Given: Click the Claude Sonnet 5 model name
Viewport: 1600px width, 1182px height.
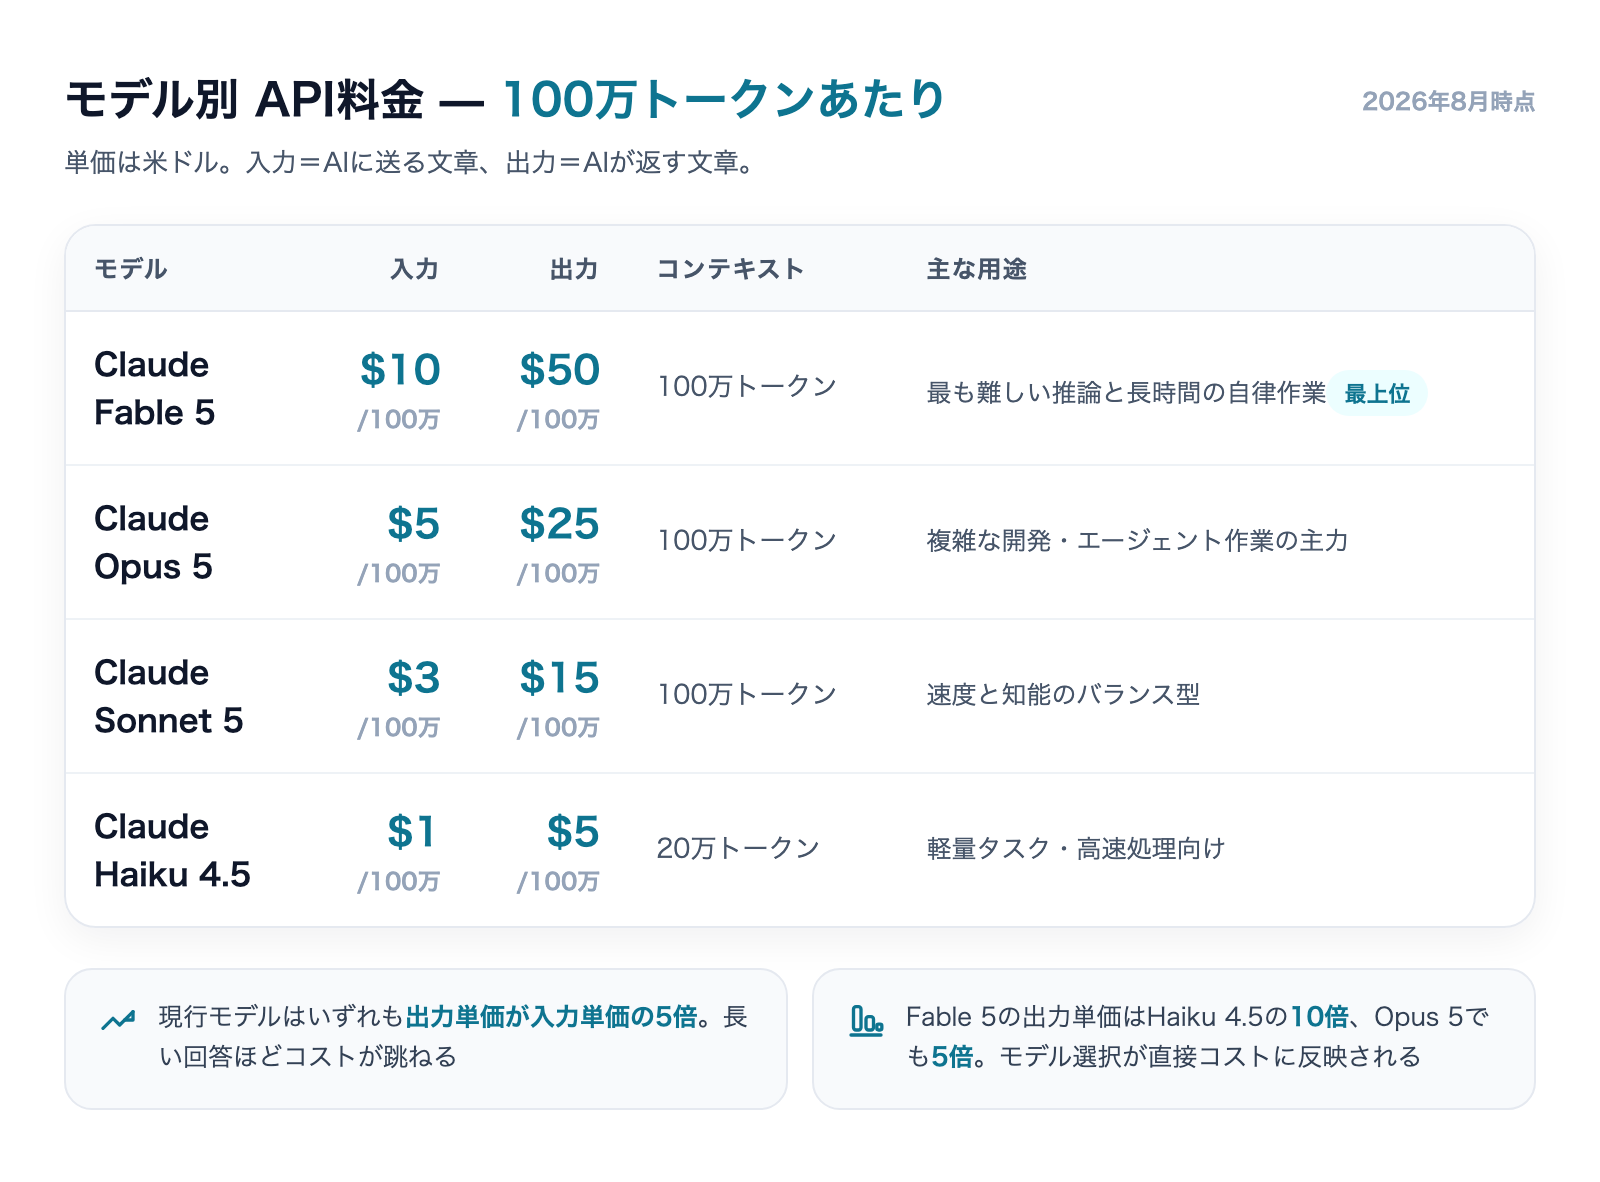Looking at the screenshot, I should click(169, 696).
